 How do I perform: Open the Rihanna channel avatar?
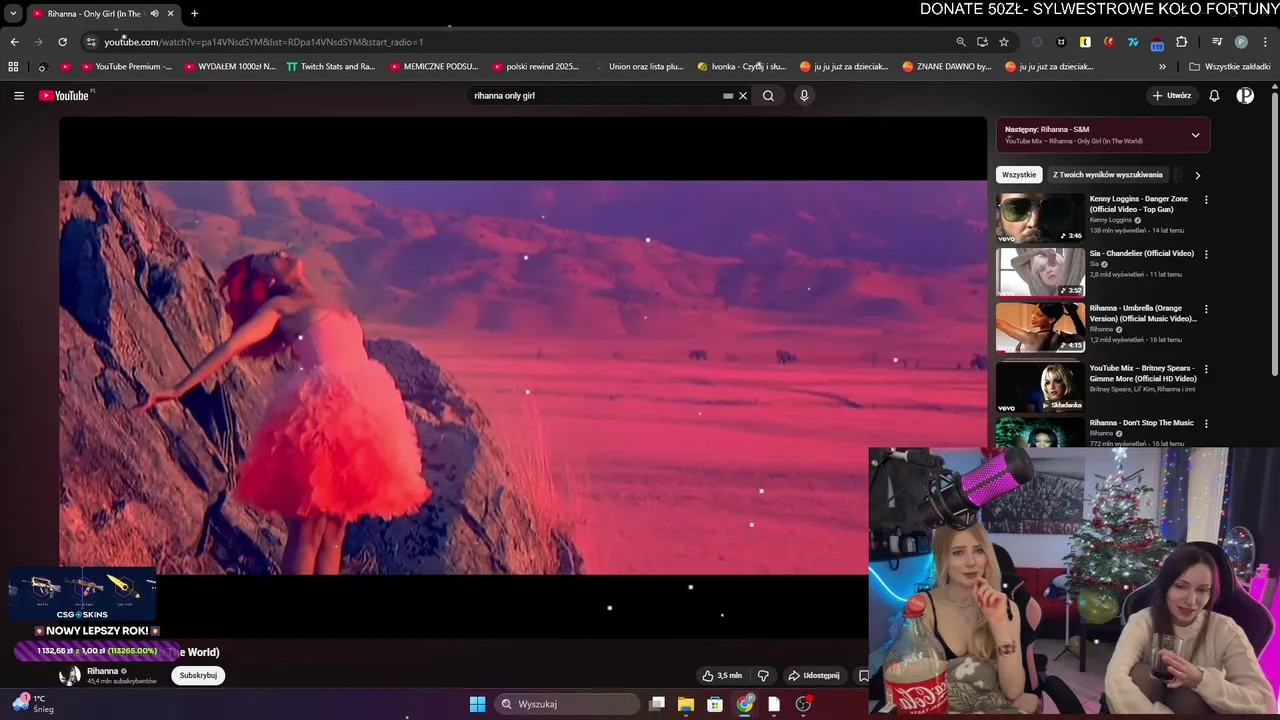(x=70, y=676)
